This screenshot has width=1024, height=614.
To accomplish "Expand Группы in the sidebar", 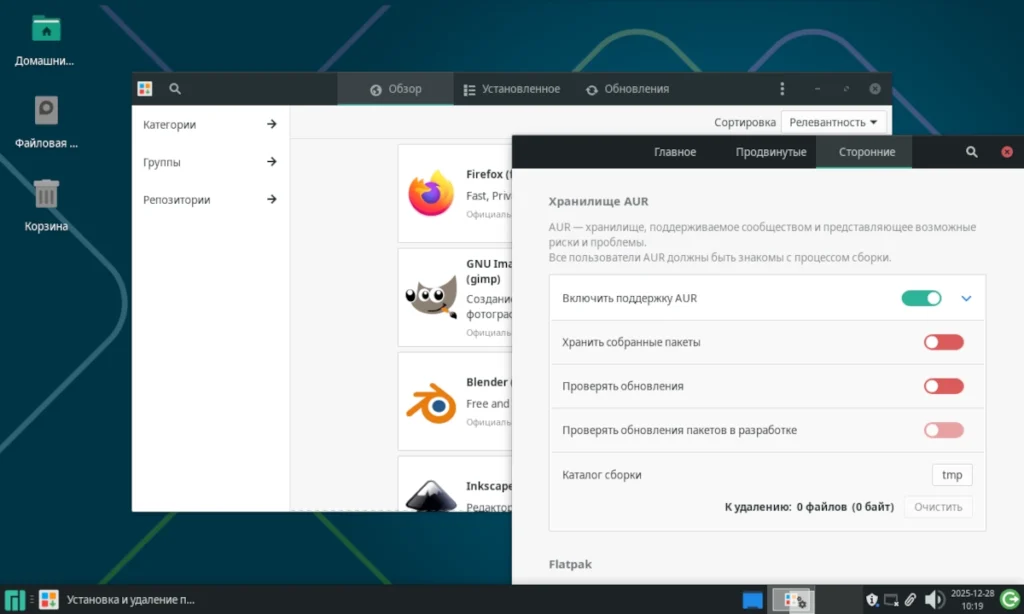I will [x=210, y=162].
